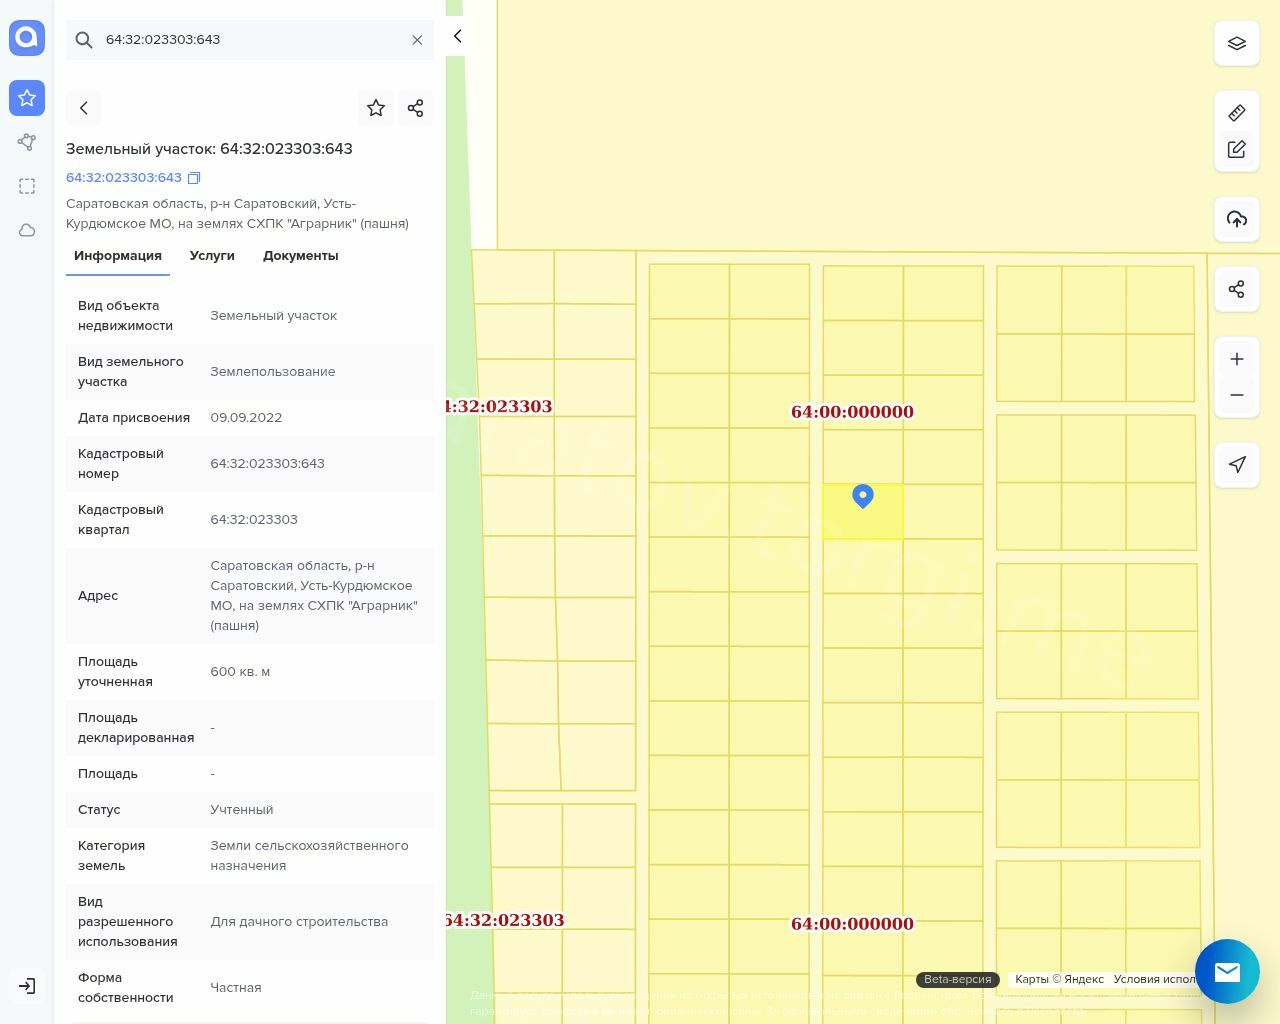
Task: Activate the draw/edit tool on map
Action: tap(1236, 149)
